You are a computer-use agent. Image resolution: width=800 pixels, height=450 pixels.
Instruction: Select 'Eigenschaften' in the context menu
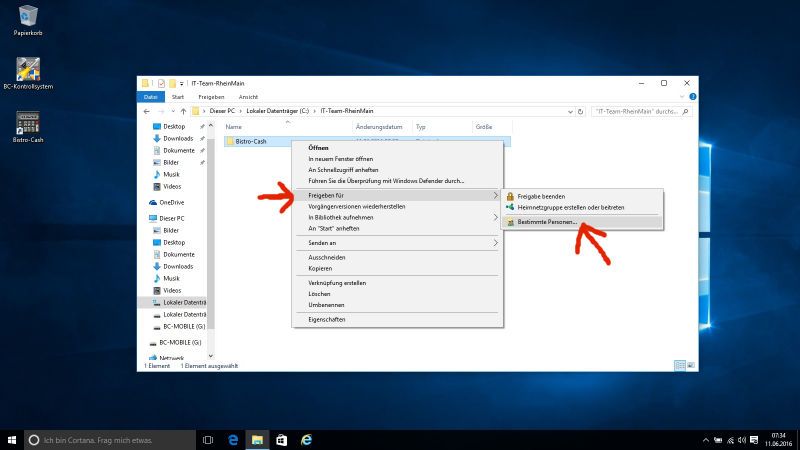327,319
